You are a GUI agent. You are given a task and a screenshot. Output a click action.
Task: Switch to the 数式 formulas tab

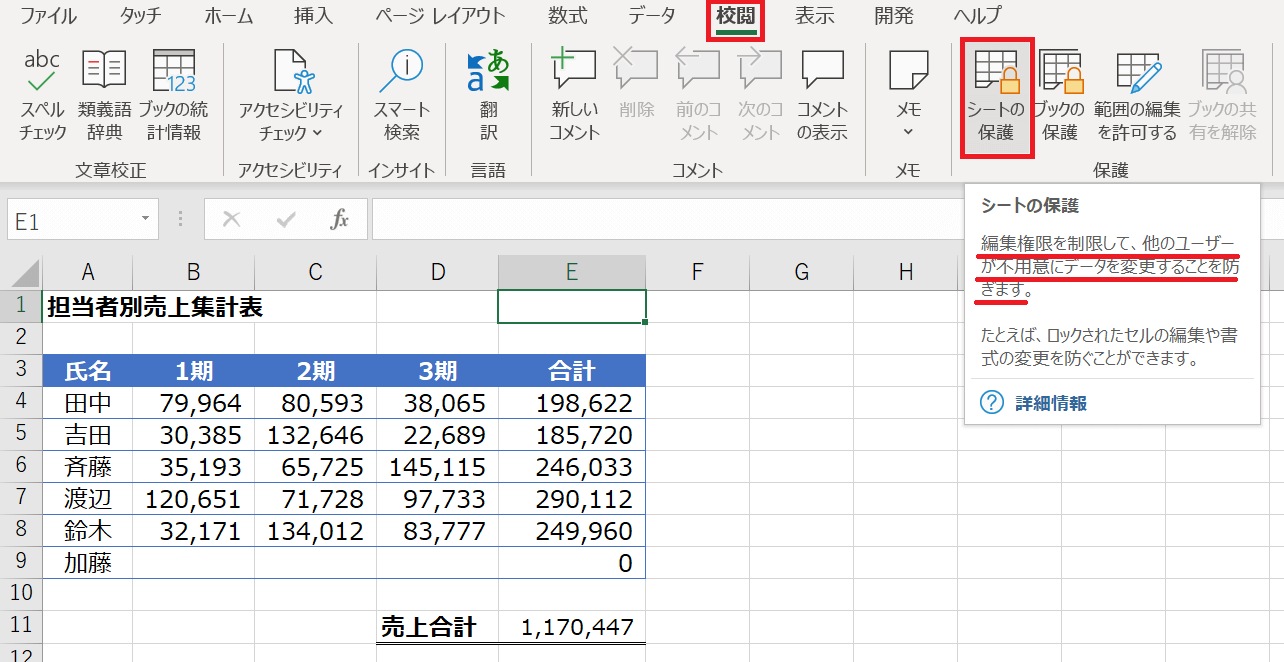[568, 16]
